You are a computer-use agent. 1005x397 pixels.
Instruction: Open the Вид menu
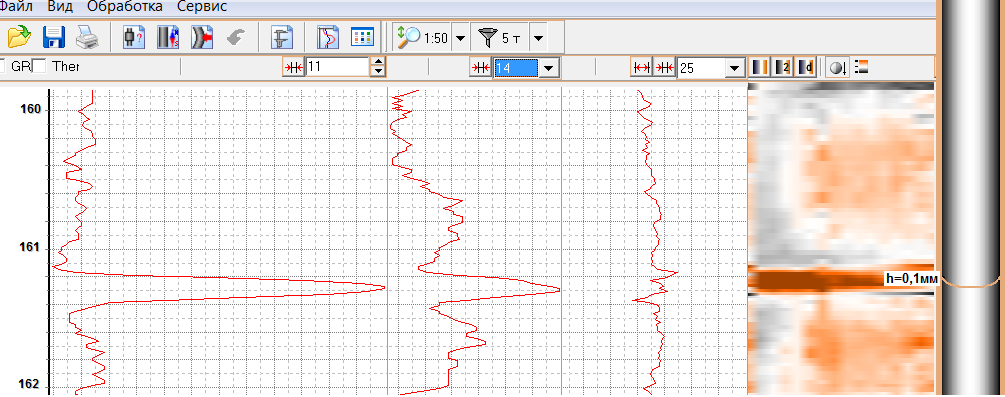pyautogui.click(x=60, y=7)
